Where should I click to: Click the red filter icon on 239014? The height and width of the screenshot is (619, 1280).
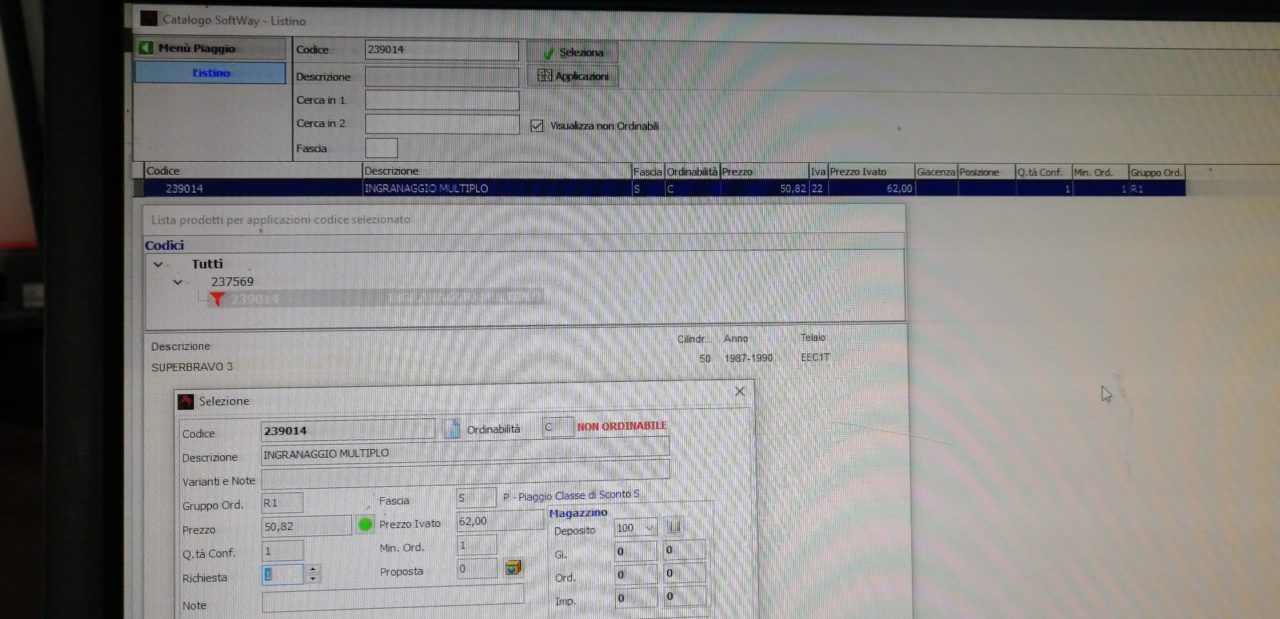[217, 298]
